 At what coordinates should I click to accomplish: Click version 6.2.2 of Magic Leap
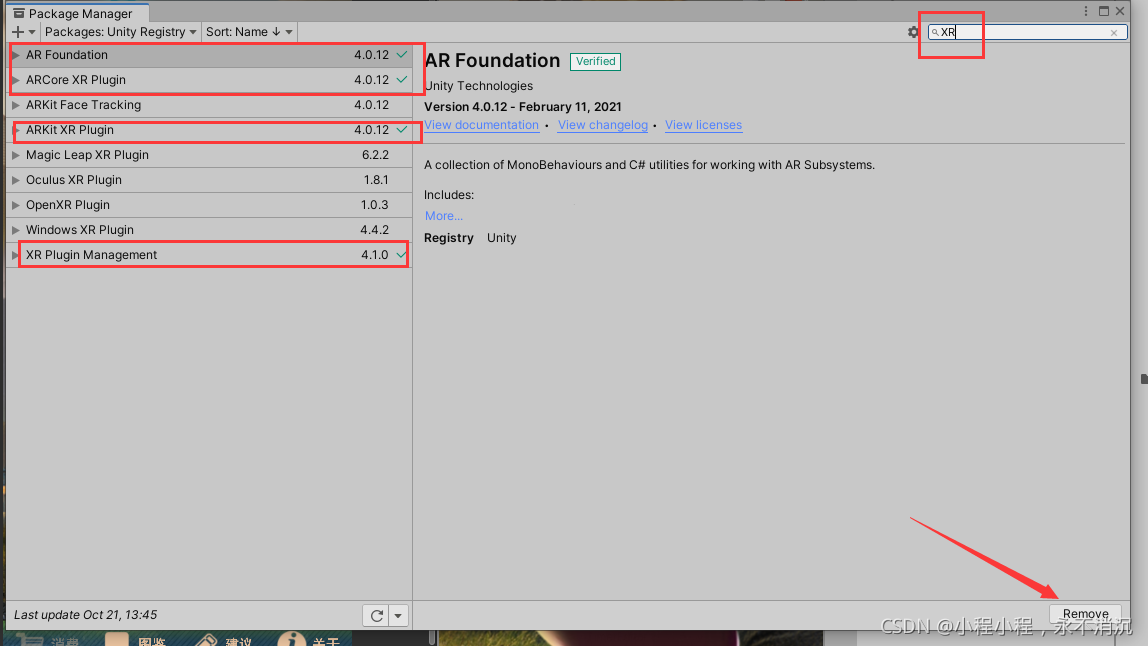[375, 155]
